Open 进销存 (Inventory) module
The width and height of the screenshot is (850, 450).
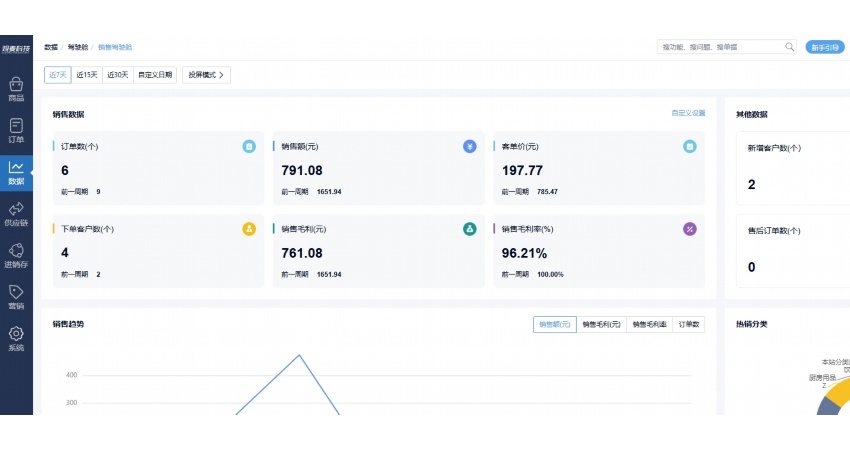tap(16, 256)
